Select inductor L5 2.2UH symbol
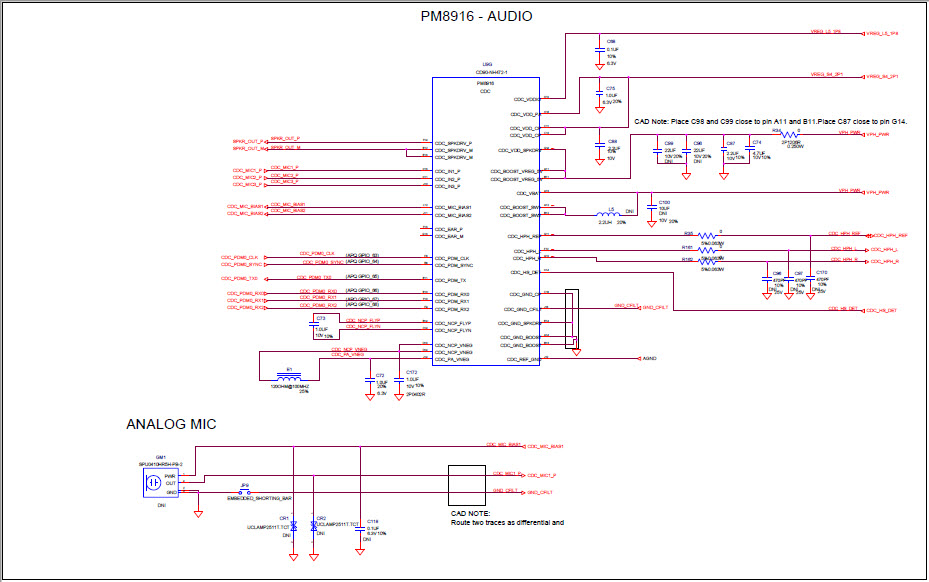Viewport: 929px width, 582px height. click(610, 212)
